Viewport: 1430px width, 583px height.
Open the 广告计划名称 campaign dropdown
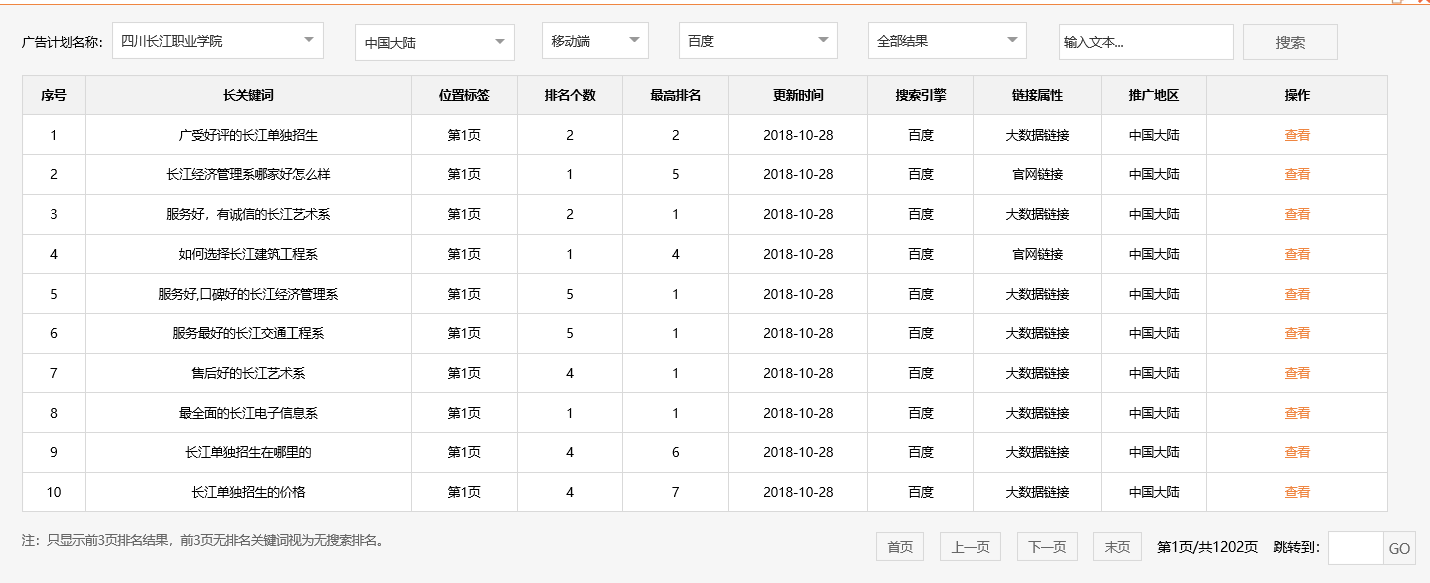220,40
